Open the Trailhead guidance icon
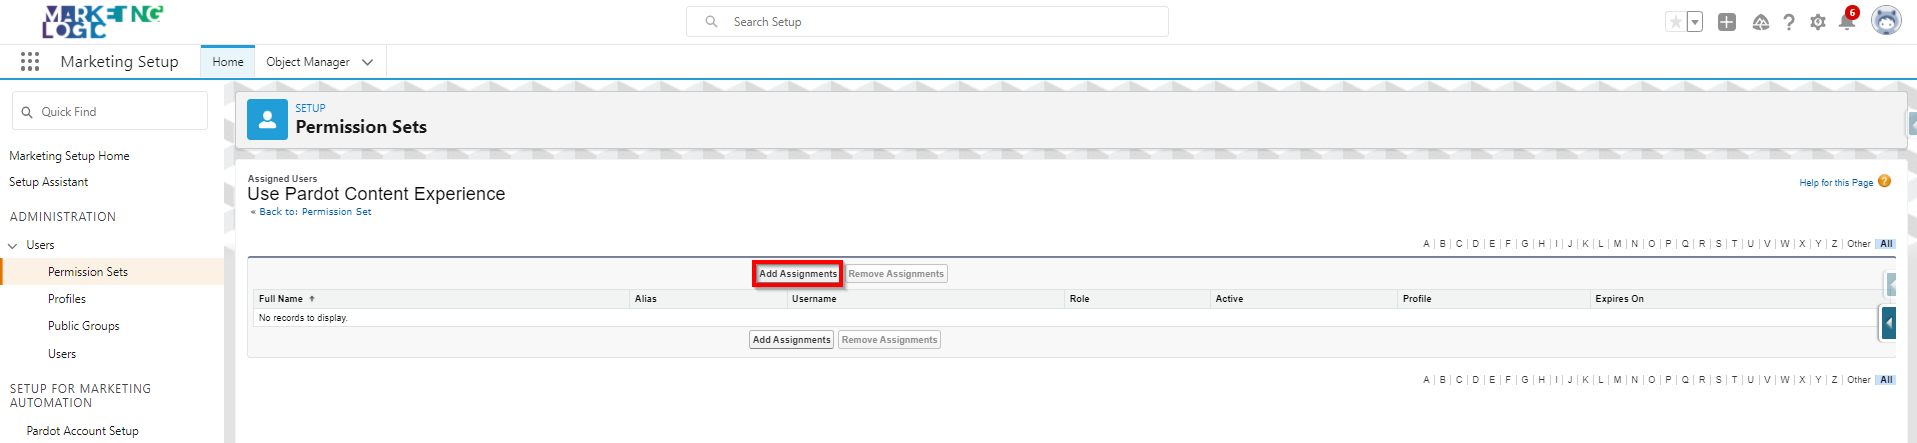1917x443 pixels. tap(1761, 22)
